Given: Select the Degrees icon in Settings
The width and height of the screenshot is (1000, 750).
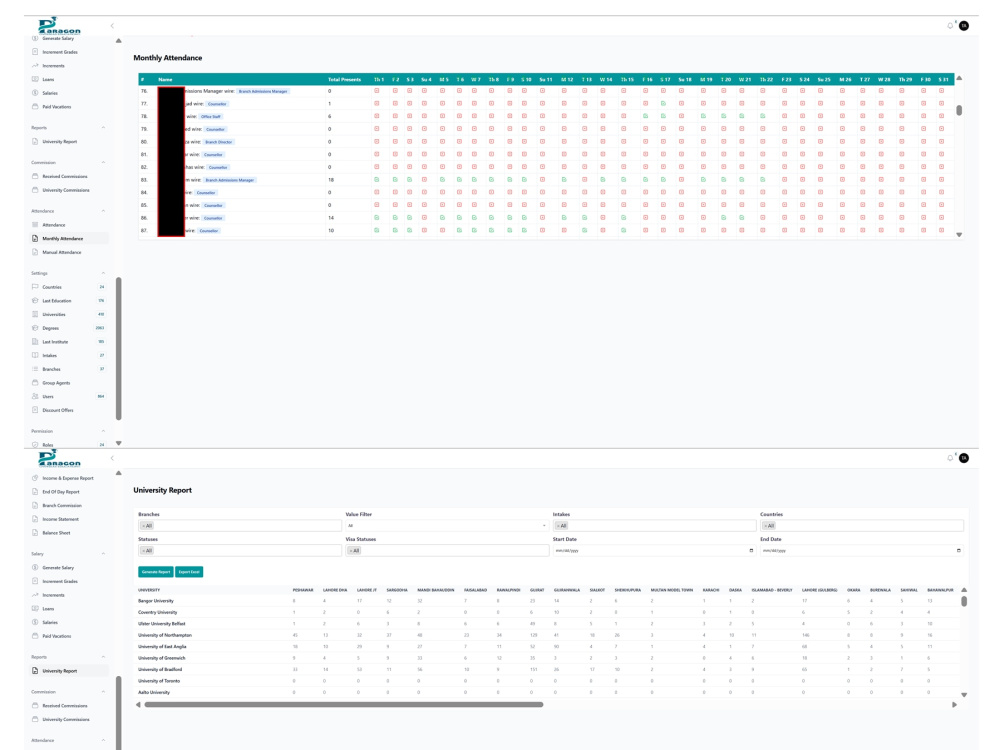Looking at the screenshot, I should click(35, 328).
